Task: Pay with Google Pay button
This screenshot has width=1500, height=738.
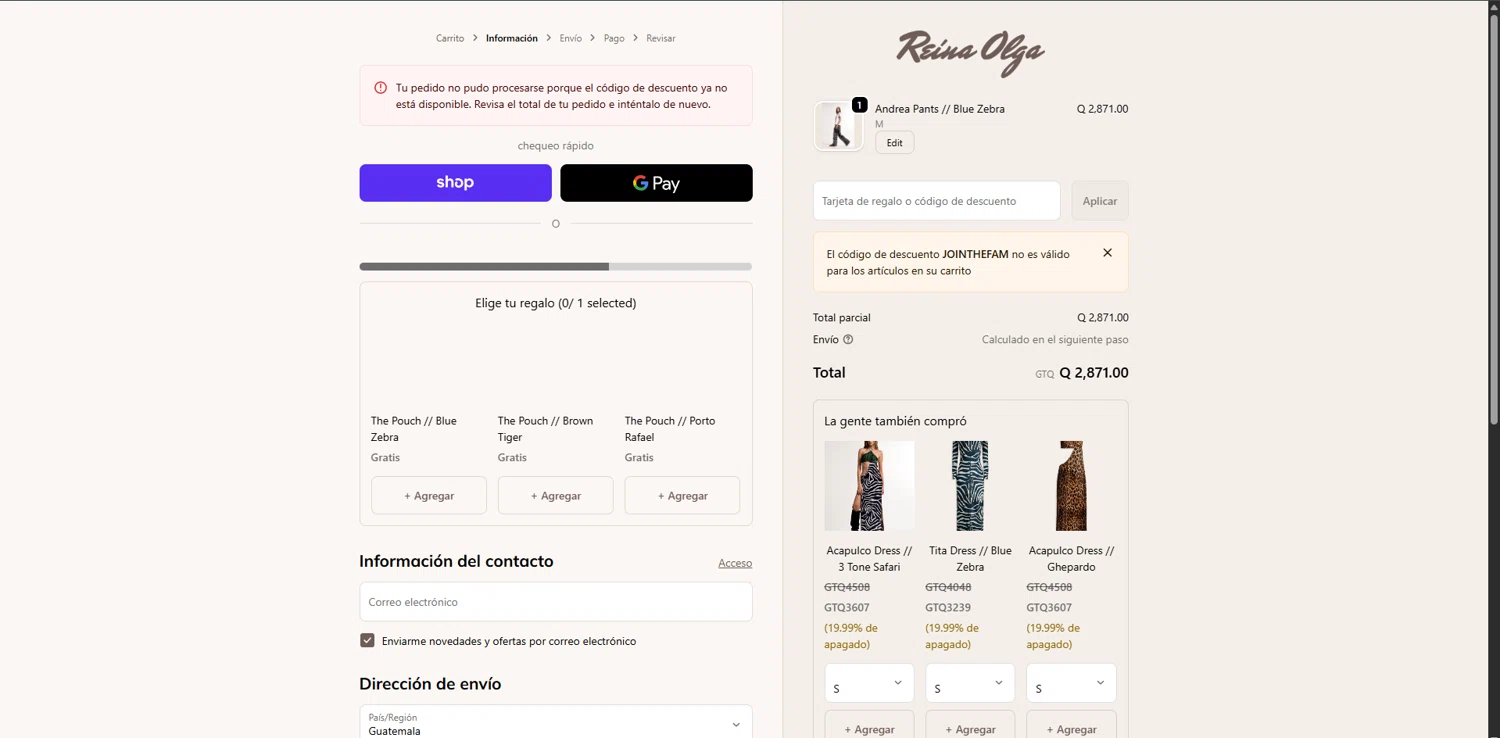Action: click(656, 183)
